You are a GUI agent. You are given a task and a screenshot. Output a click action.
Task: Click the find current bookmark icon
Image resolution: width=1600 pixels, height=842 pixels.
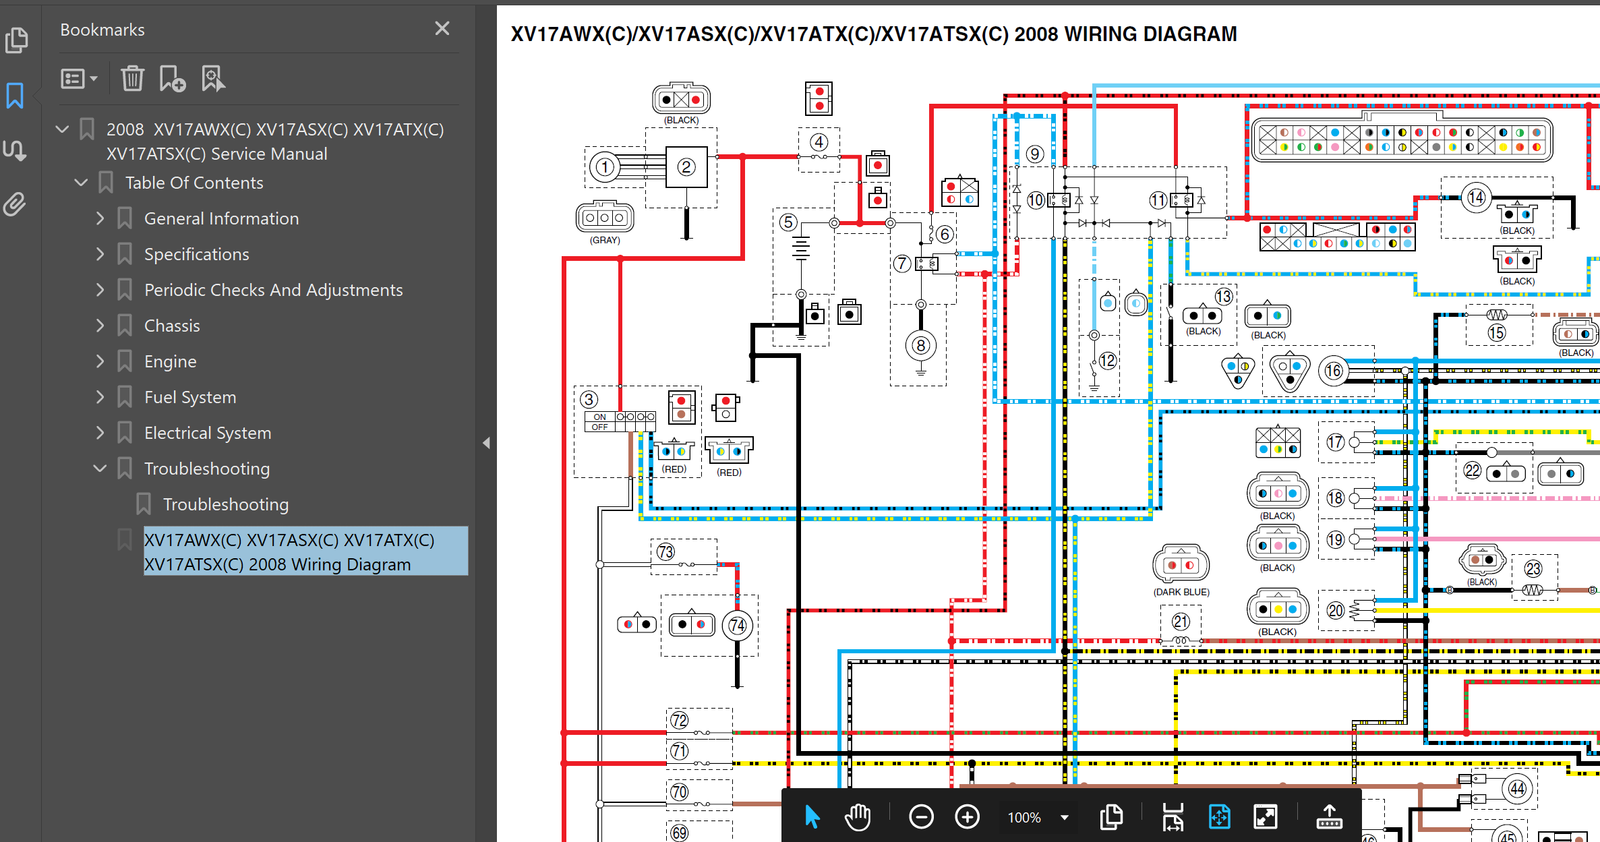tap(212, 78)
